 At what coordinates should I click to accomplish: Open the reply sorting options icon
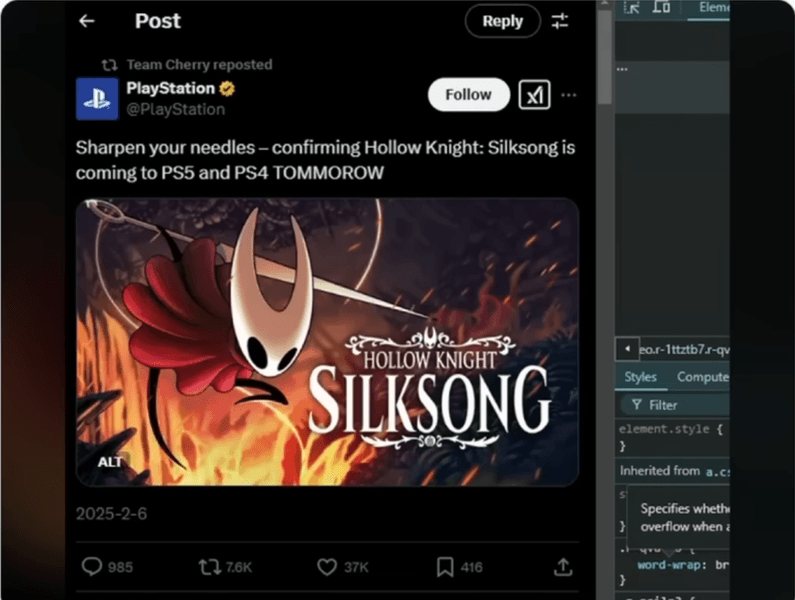coord(560,21)
